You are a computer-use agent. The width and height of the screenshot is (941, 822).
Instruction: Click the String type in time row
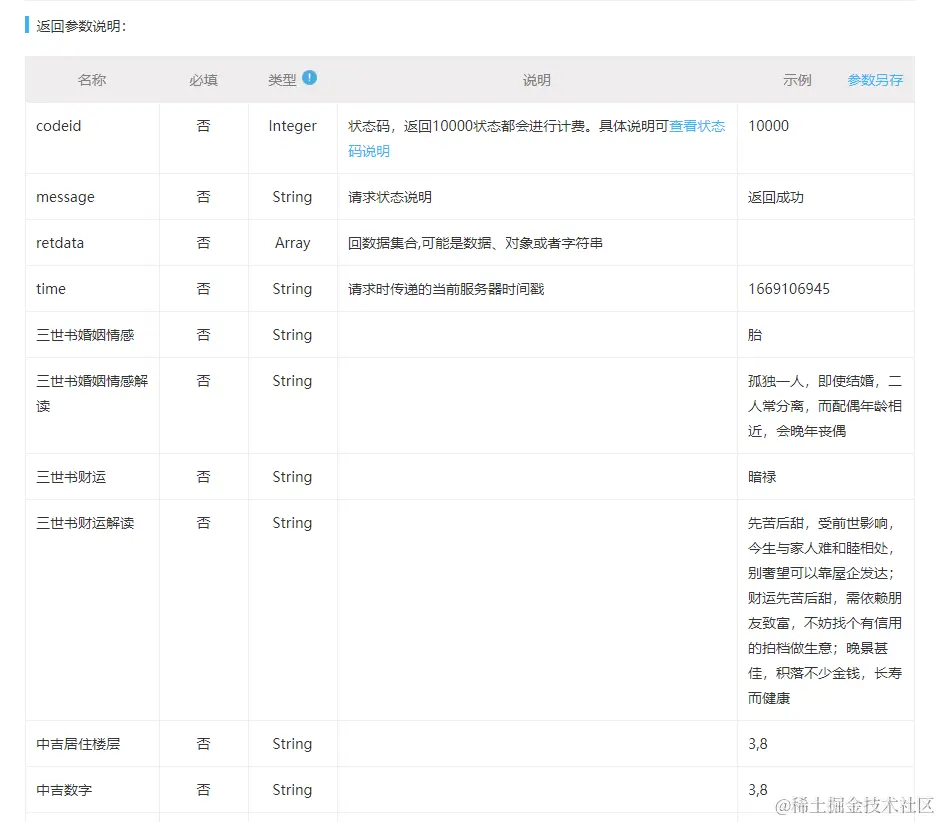(292, 289)
